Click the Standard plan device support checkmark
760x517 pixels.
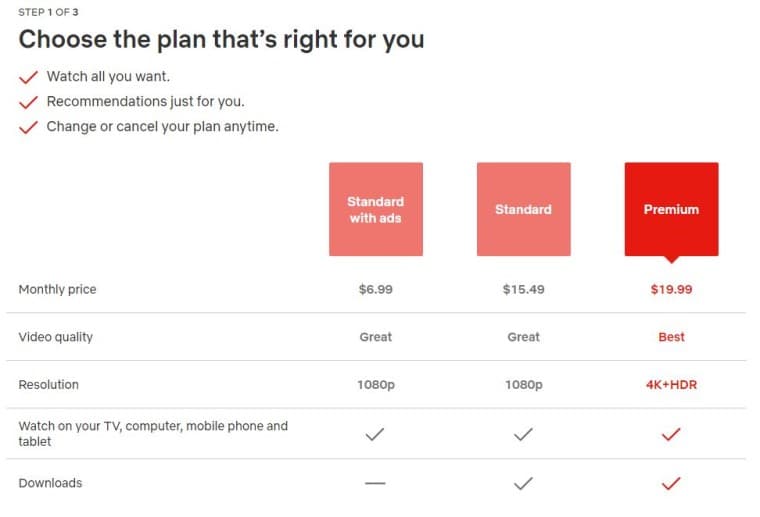pos(523,434)
